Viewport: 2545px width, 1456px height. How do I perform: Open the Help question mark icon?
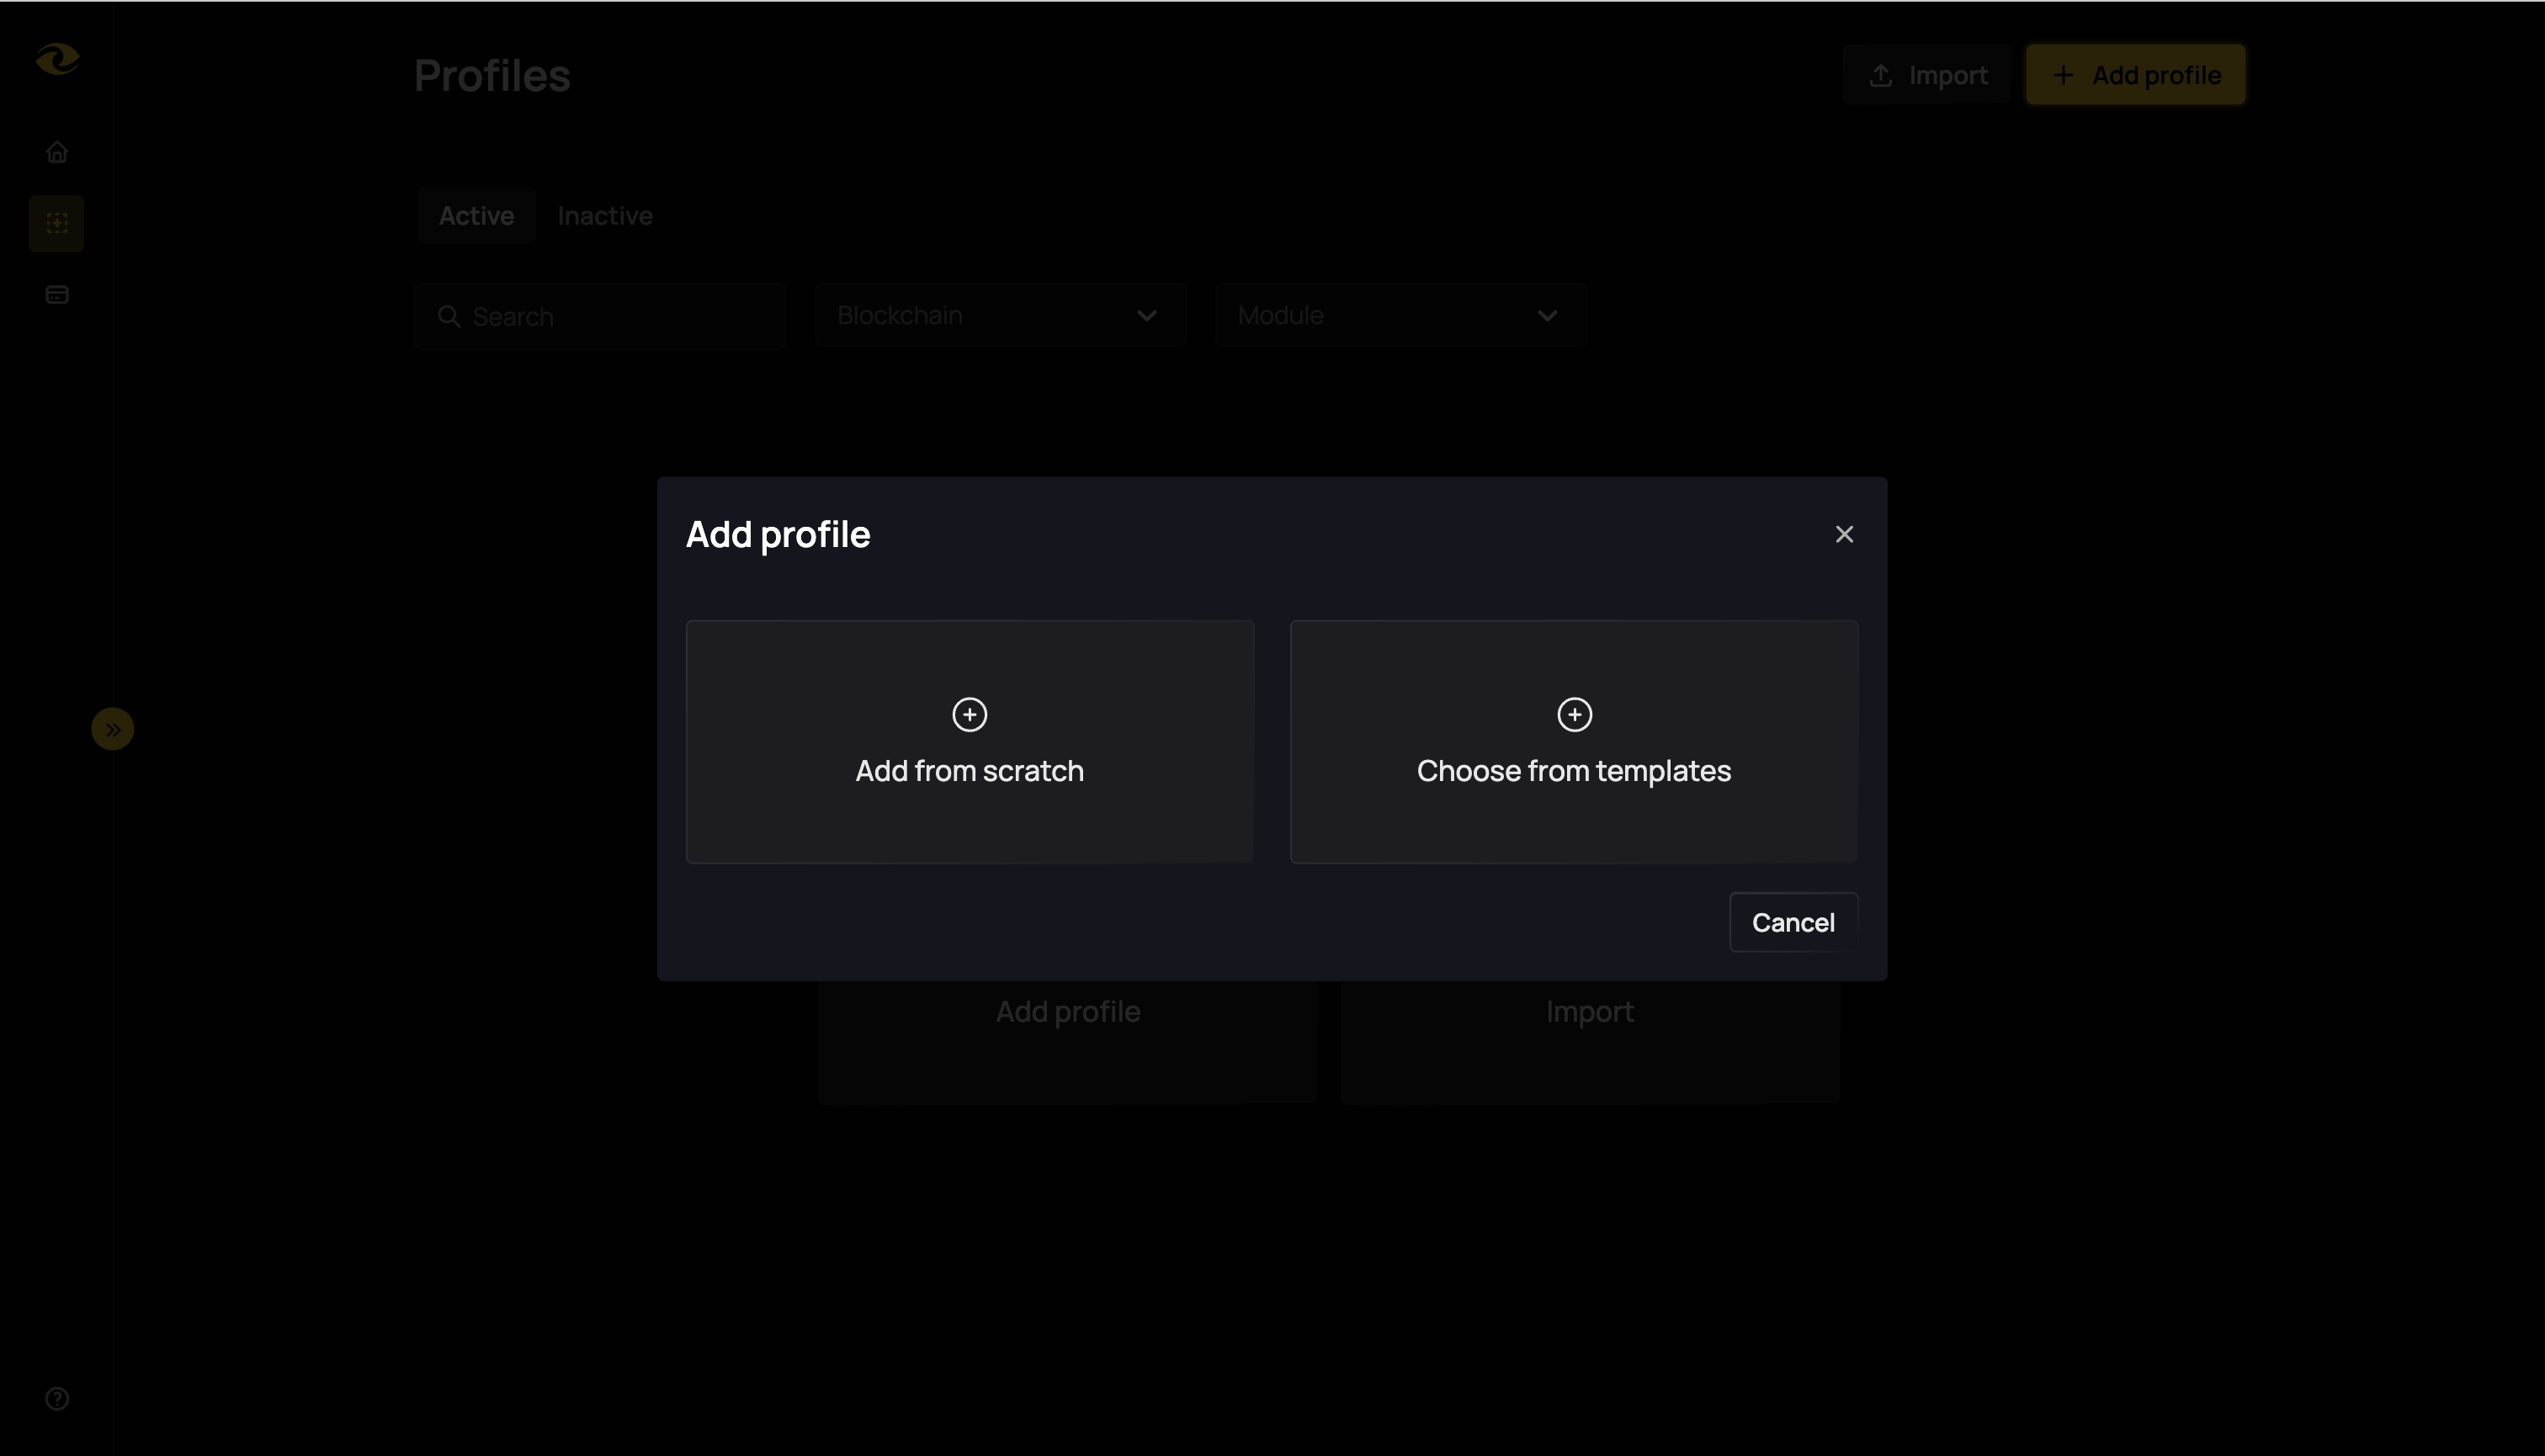tap(57, 1399)
